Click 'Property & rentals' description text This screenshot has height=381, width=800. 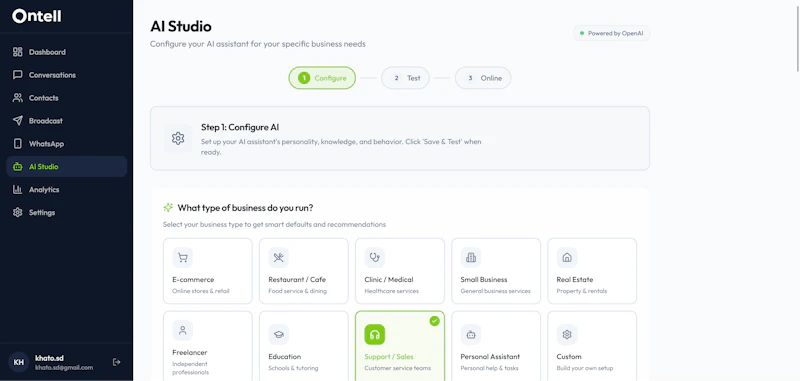[582, 291]
